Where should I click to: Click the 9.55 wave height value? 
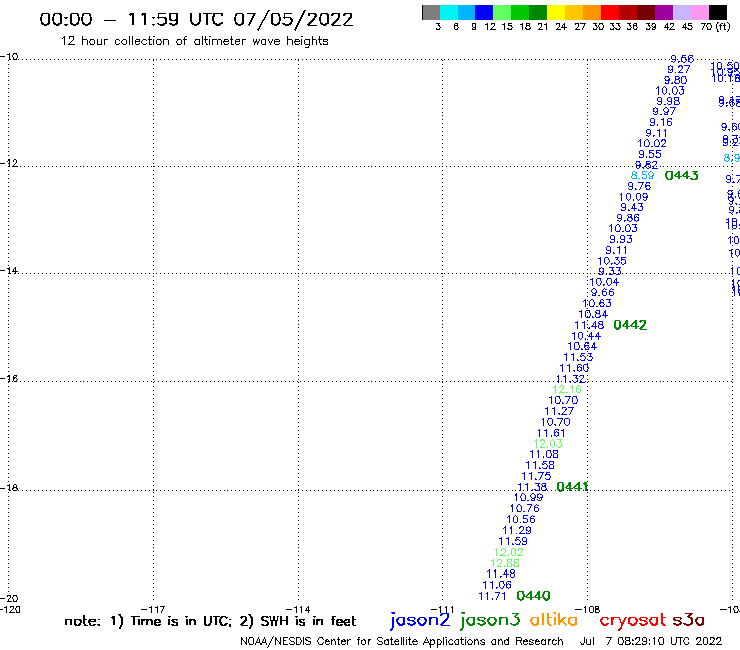coord(650,154)
